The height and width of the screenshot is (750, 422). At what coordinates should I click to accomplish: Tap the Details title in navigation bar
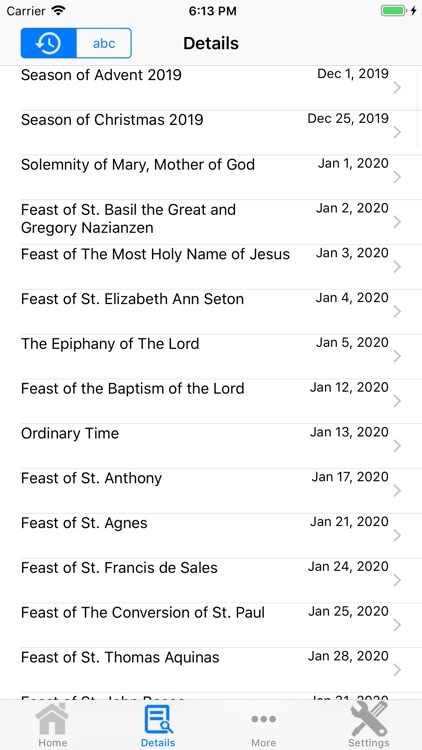click(211, 44)
